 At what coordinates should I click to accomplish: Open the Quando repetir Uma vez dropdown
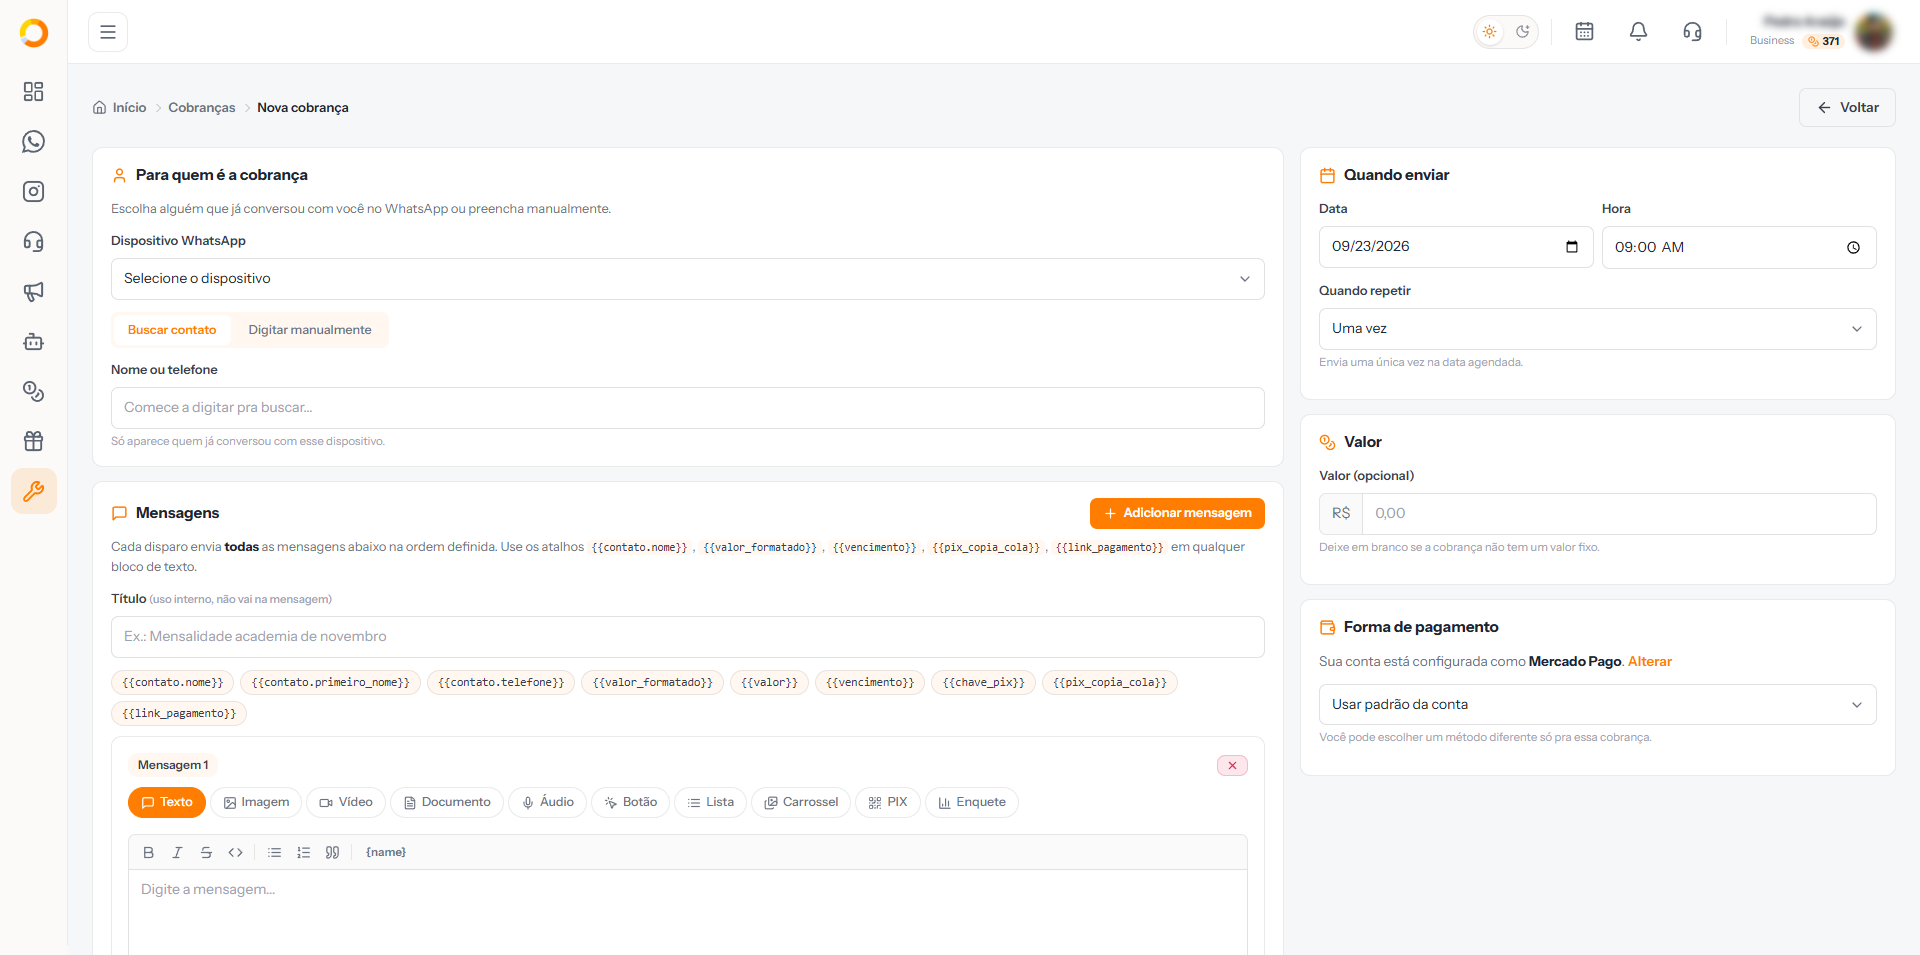click(1597, 329)
